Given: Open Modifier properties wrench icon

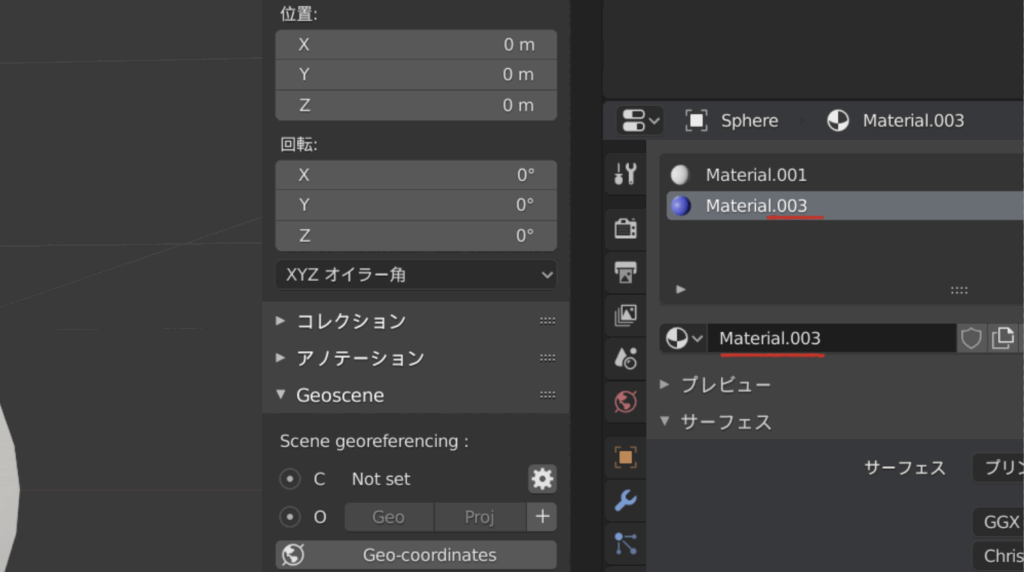Looking at the screenshot, I should (626, 500).
